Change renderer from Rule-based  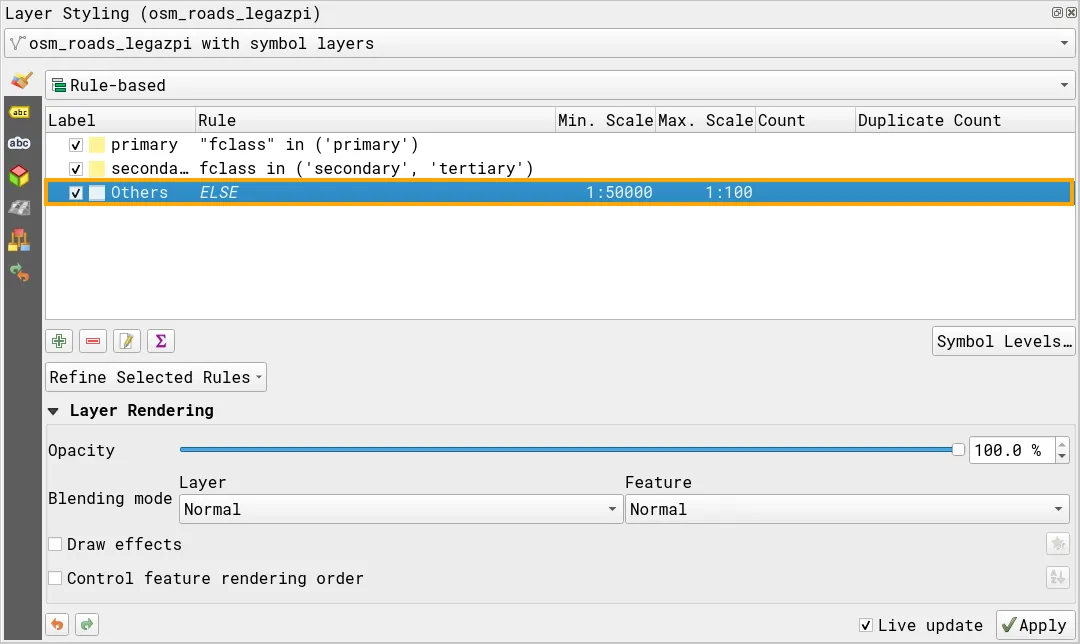coord(560,85)
